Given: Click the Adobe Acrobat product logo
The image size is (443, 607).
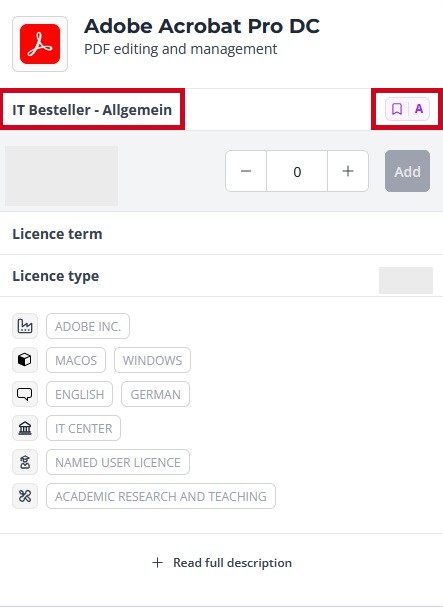Looking at the screenshot, I should point(40,44).
